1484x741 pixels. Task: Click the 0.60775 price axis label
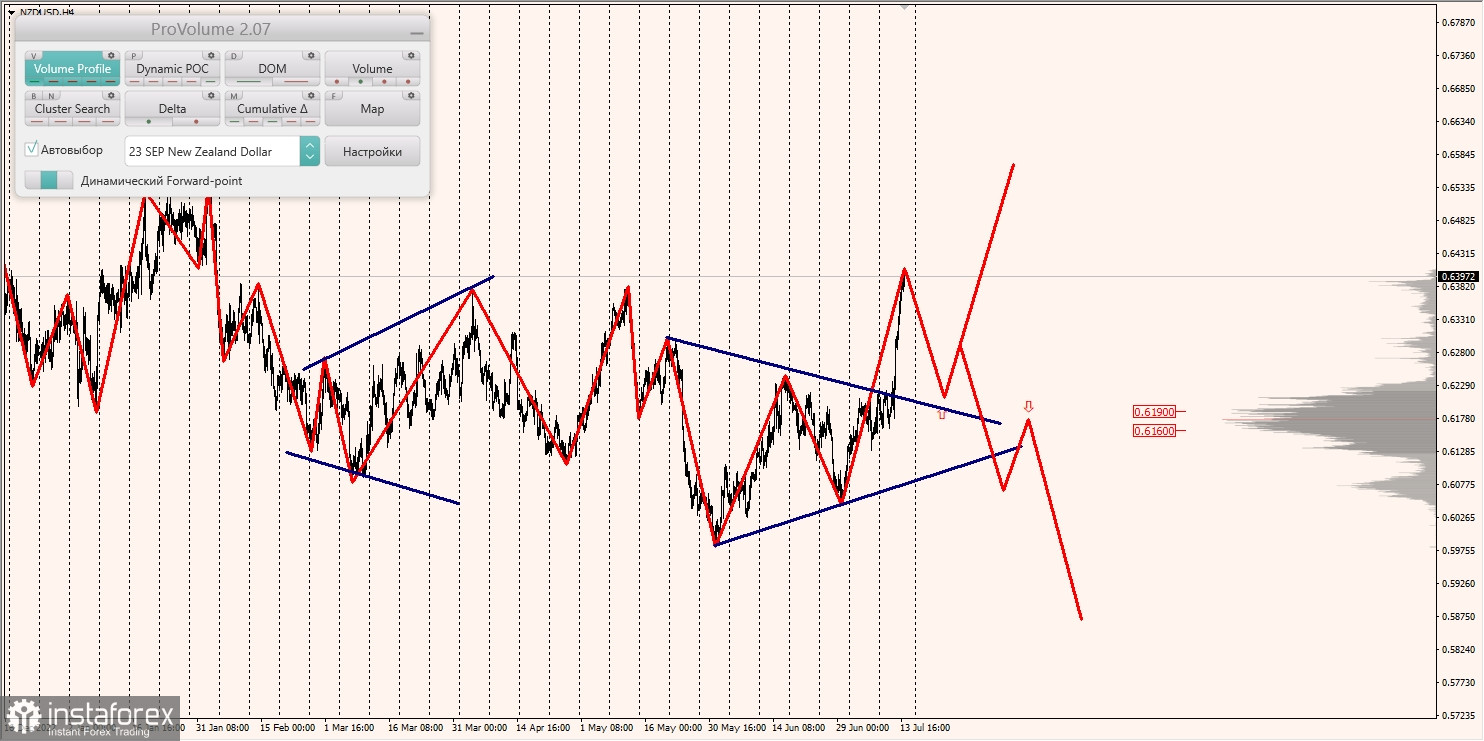point(1458,485)
